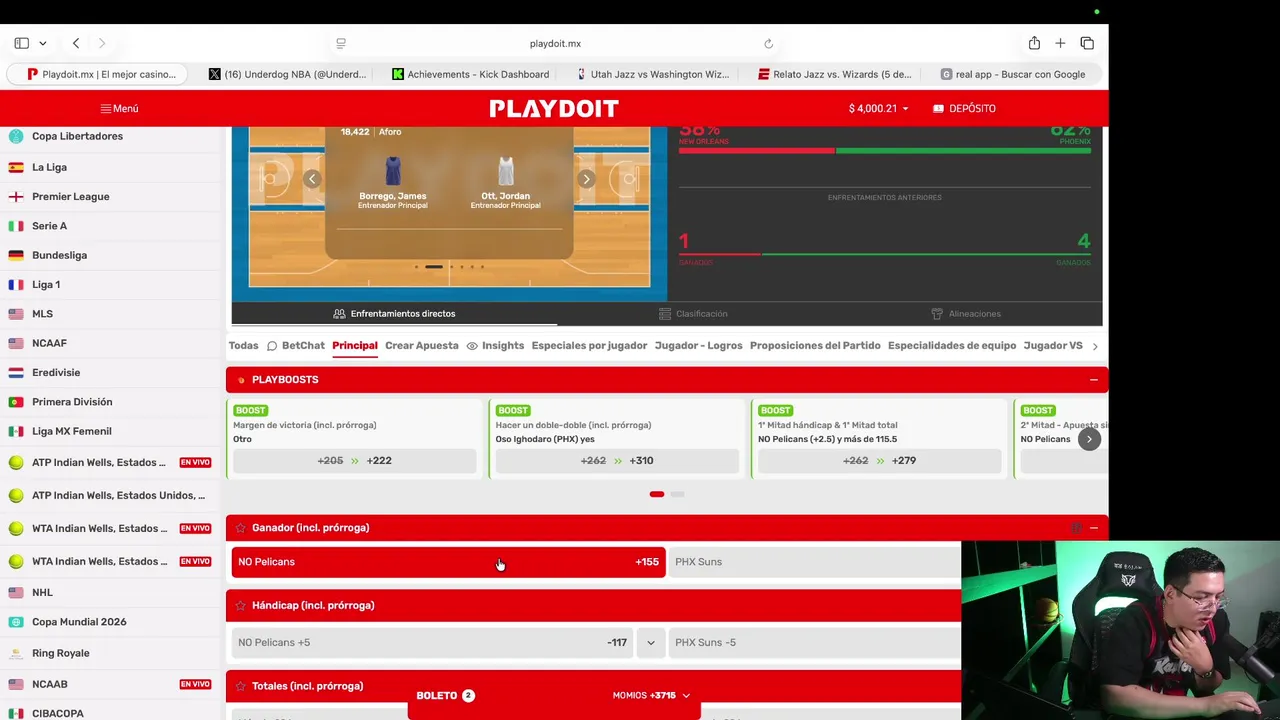Open a new browser tab

pos(1060,43)
